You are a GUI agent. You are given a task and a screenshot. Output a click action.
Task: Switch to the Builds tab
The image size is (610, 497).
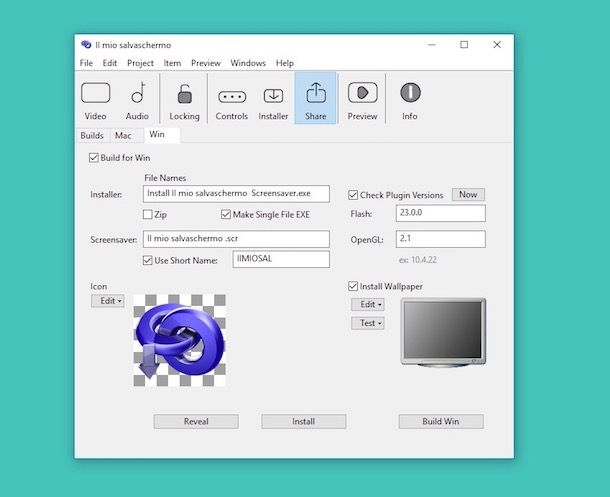tap(92, 135)
